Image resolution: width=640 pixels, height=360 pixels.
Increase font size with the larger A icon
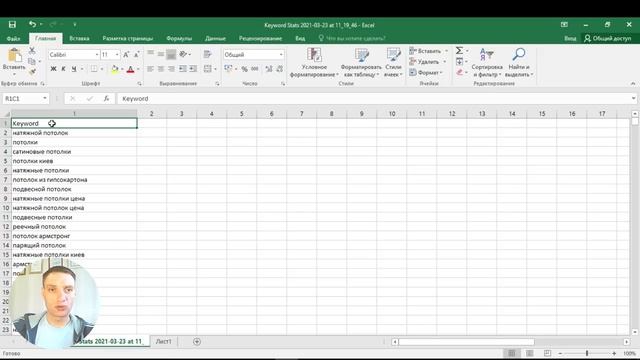tap(126, 55)
